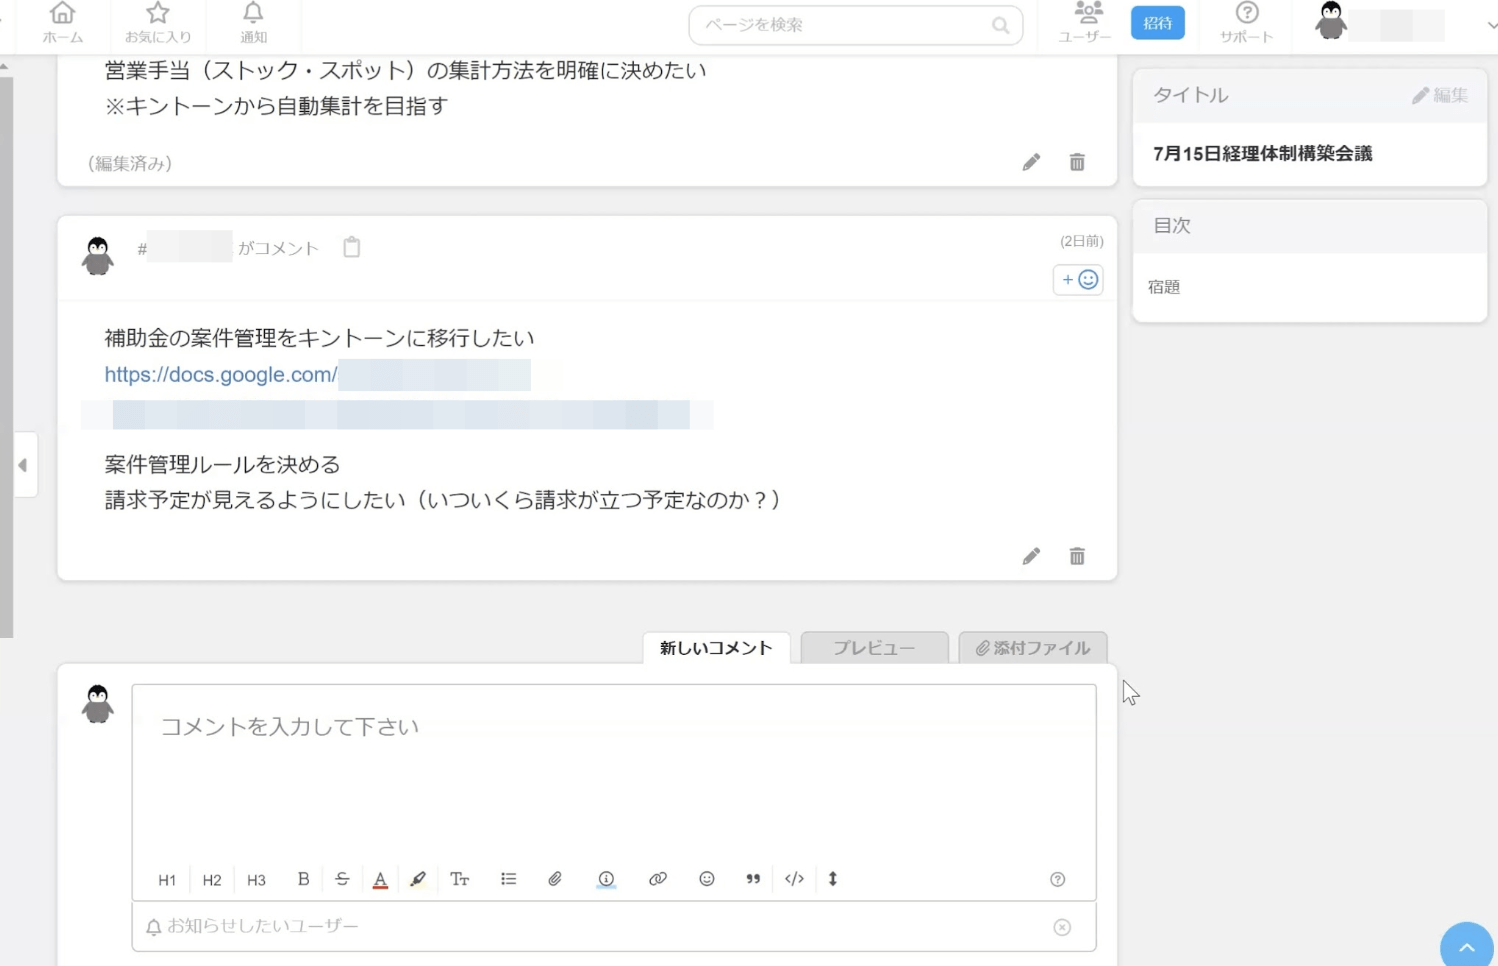The image size is (1498, 966).
Task: Insert a code block in the comment
Action: click(x=794, y=879)
